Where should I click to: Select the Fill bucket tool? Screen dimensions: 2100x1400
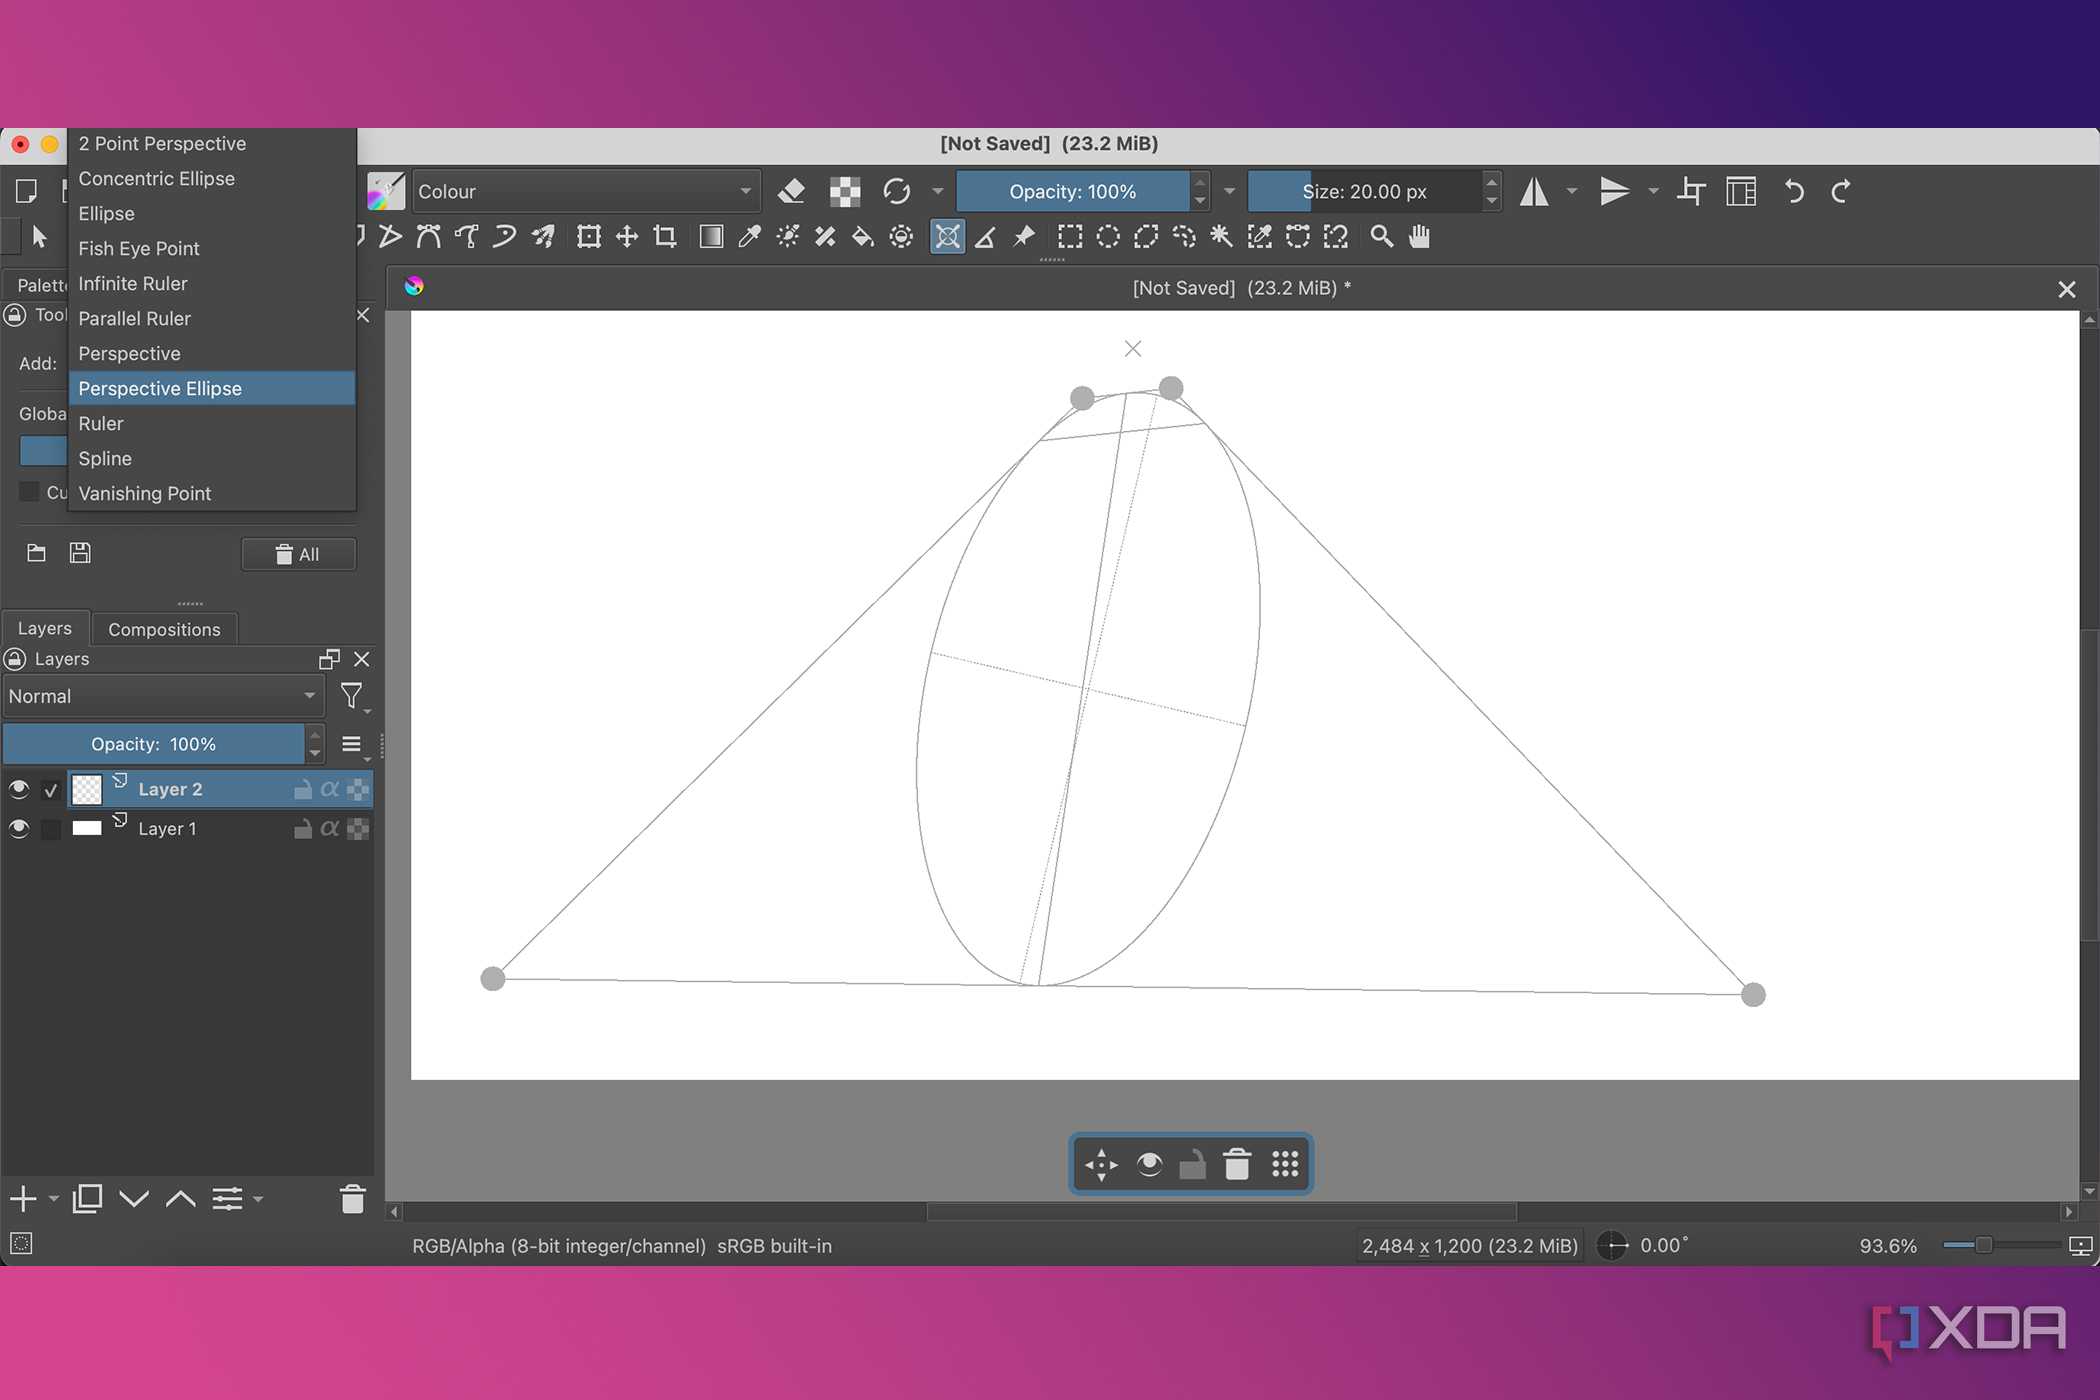click(x=863, y=237)
